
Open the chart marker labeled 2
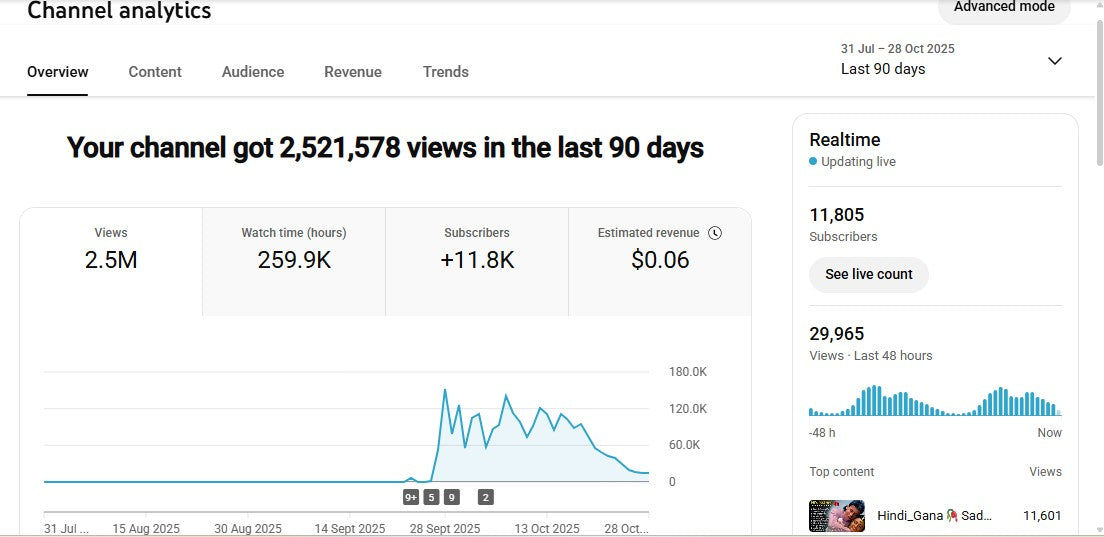(485, 497)
